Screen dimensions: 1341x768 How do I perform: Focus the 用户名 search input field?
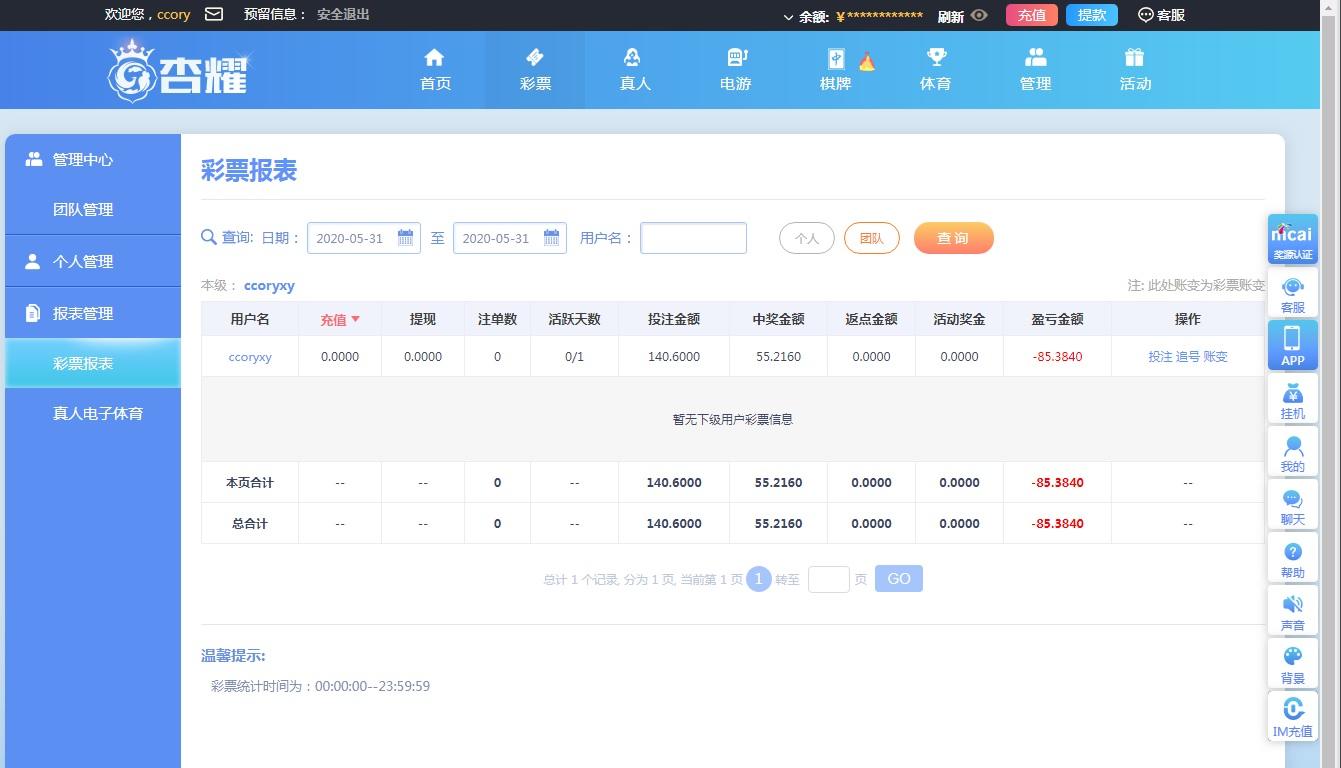tap(693, 238)
